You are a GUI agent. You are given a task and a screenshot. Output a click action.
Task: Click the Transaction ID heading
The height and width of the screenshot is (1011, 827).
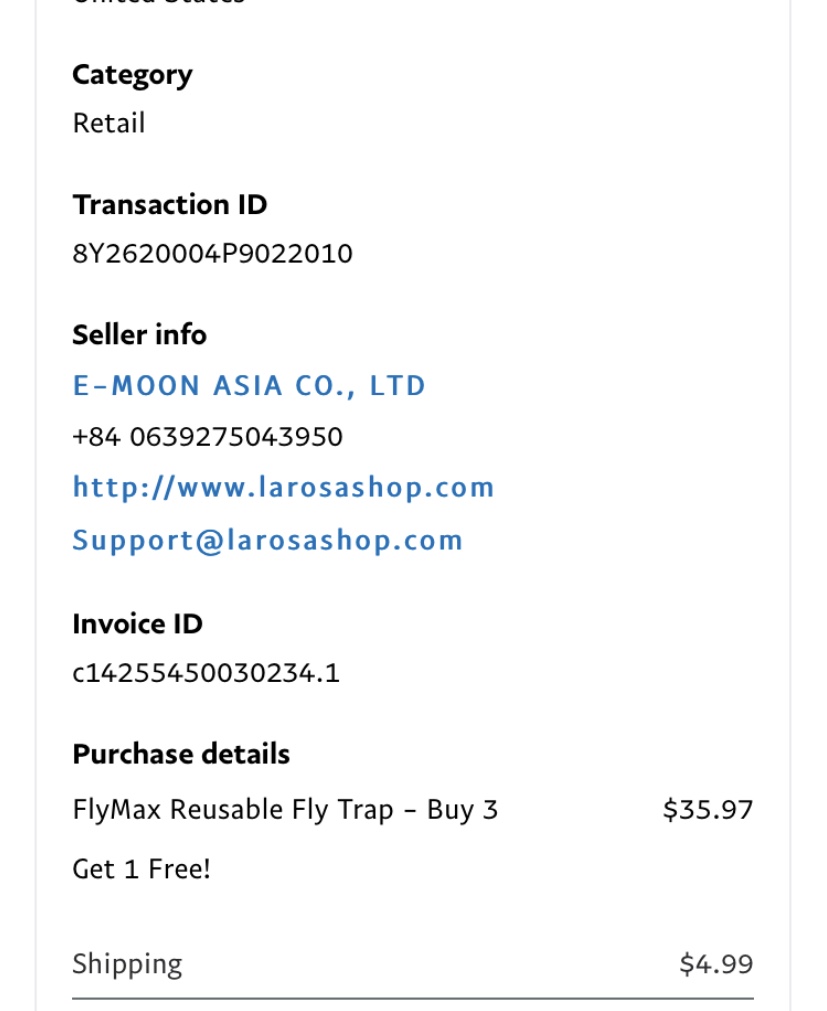click(170, 204)
